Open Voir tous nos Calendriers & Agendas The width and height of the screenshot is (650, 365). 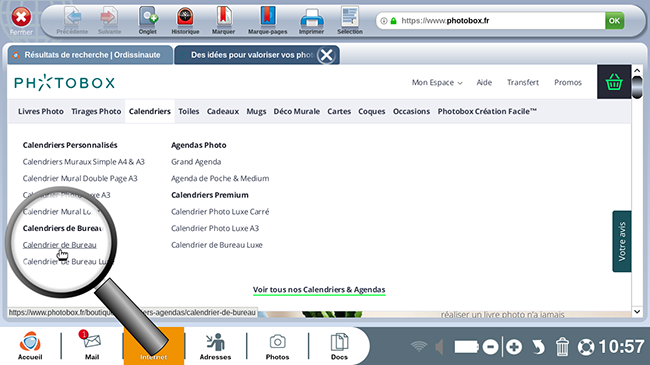coord(319,290)
